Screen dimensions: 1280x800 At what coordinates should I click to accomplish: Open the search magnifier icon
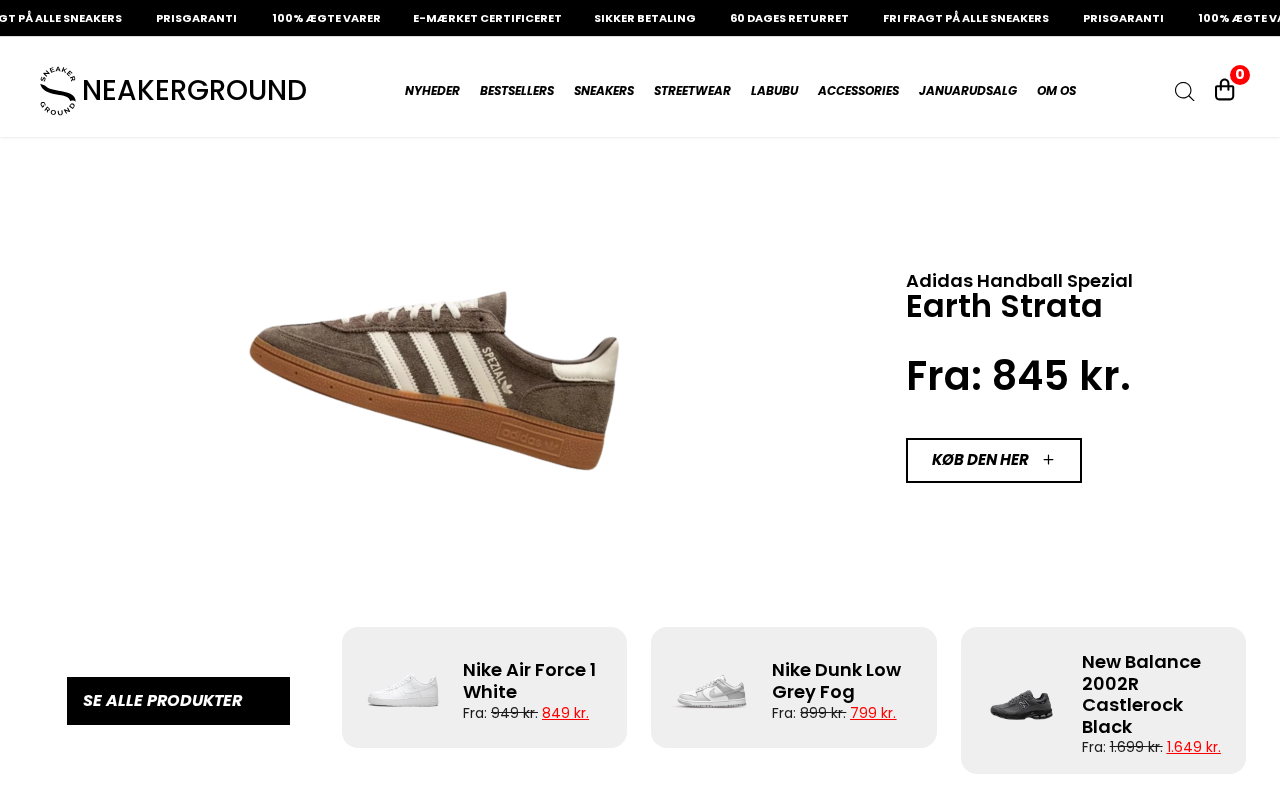(1184, 91)
